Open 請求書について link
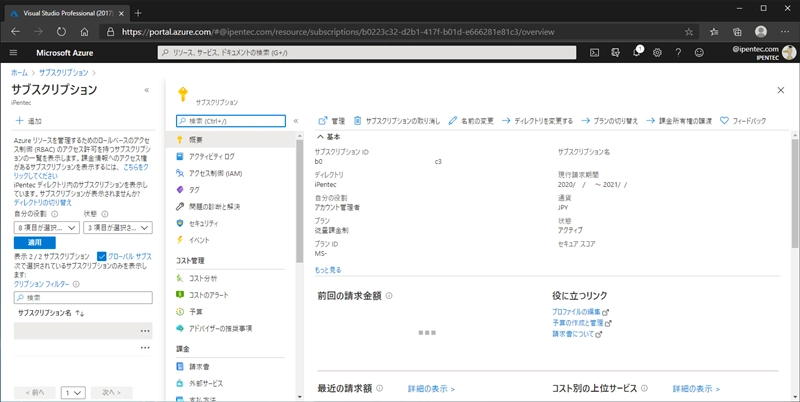The height and width of the screenshot is (402, 800). click(x=577, y=334)
